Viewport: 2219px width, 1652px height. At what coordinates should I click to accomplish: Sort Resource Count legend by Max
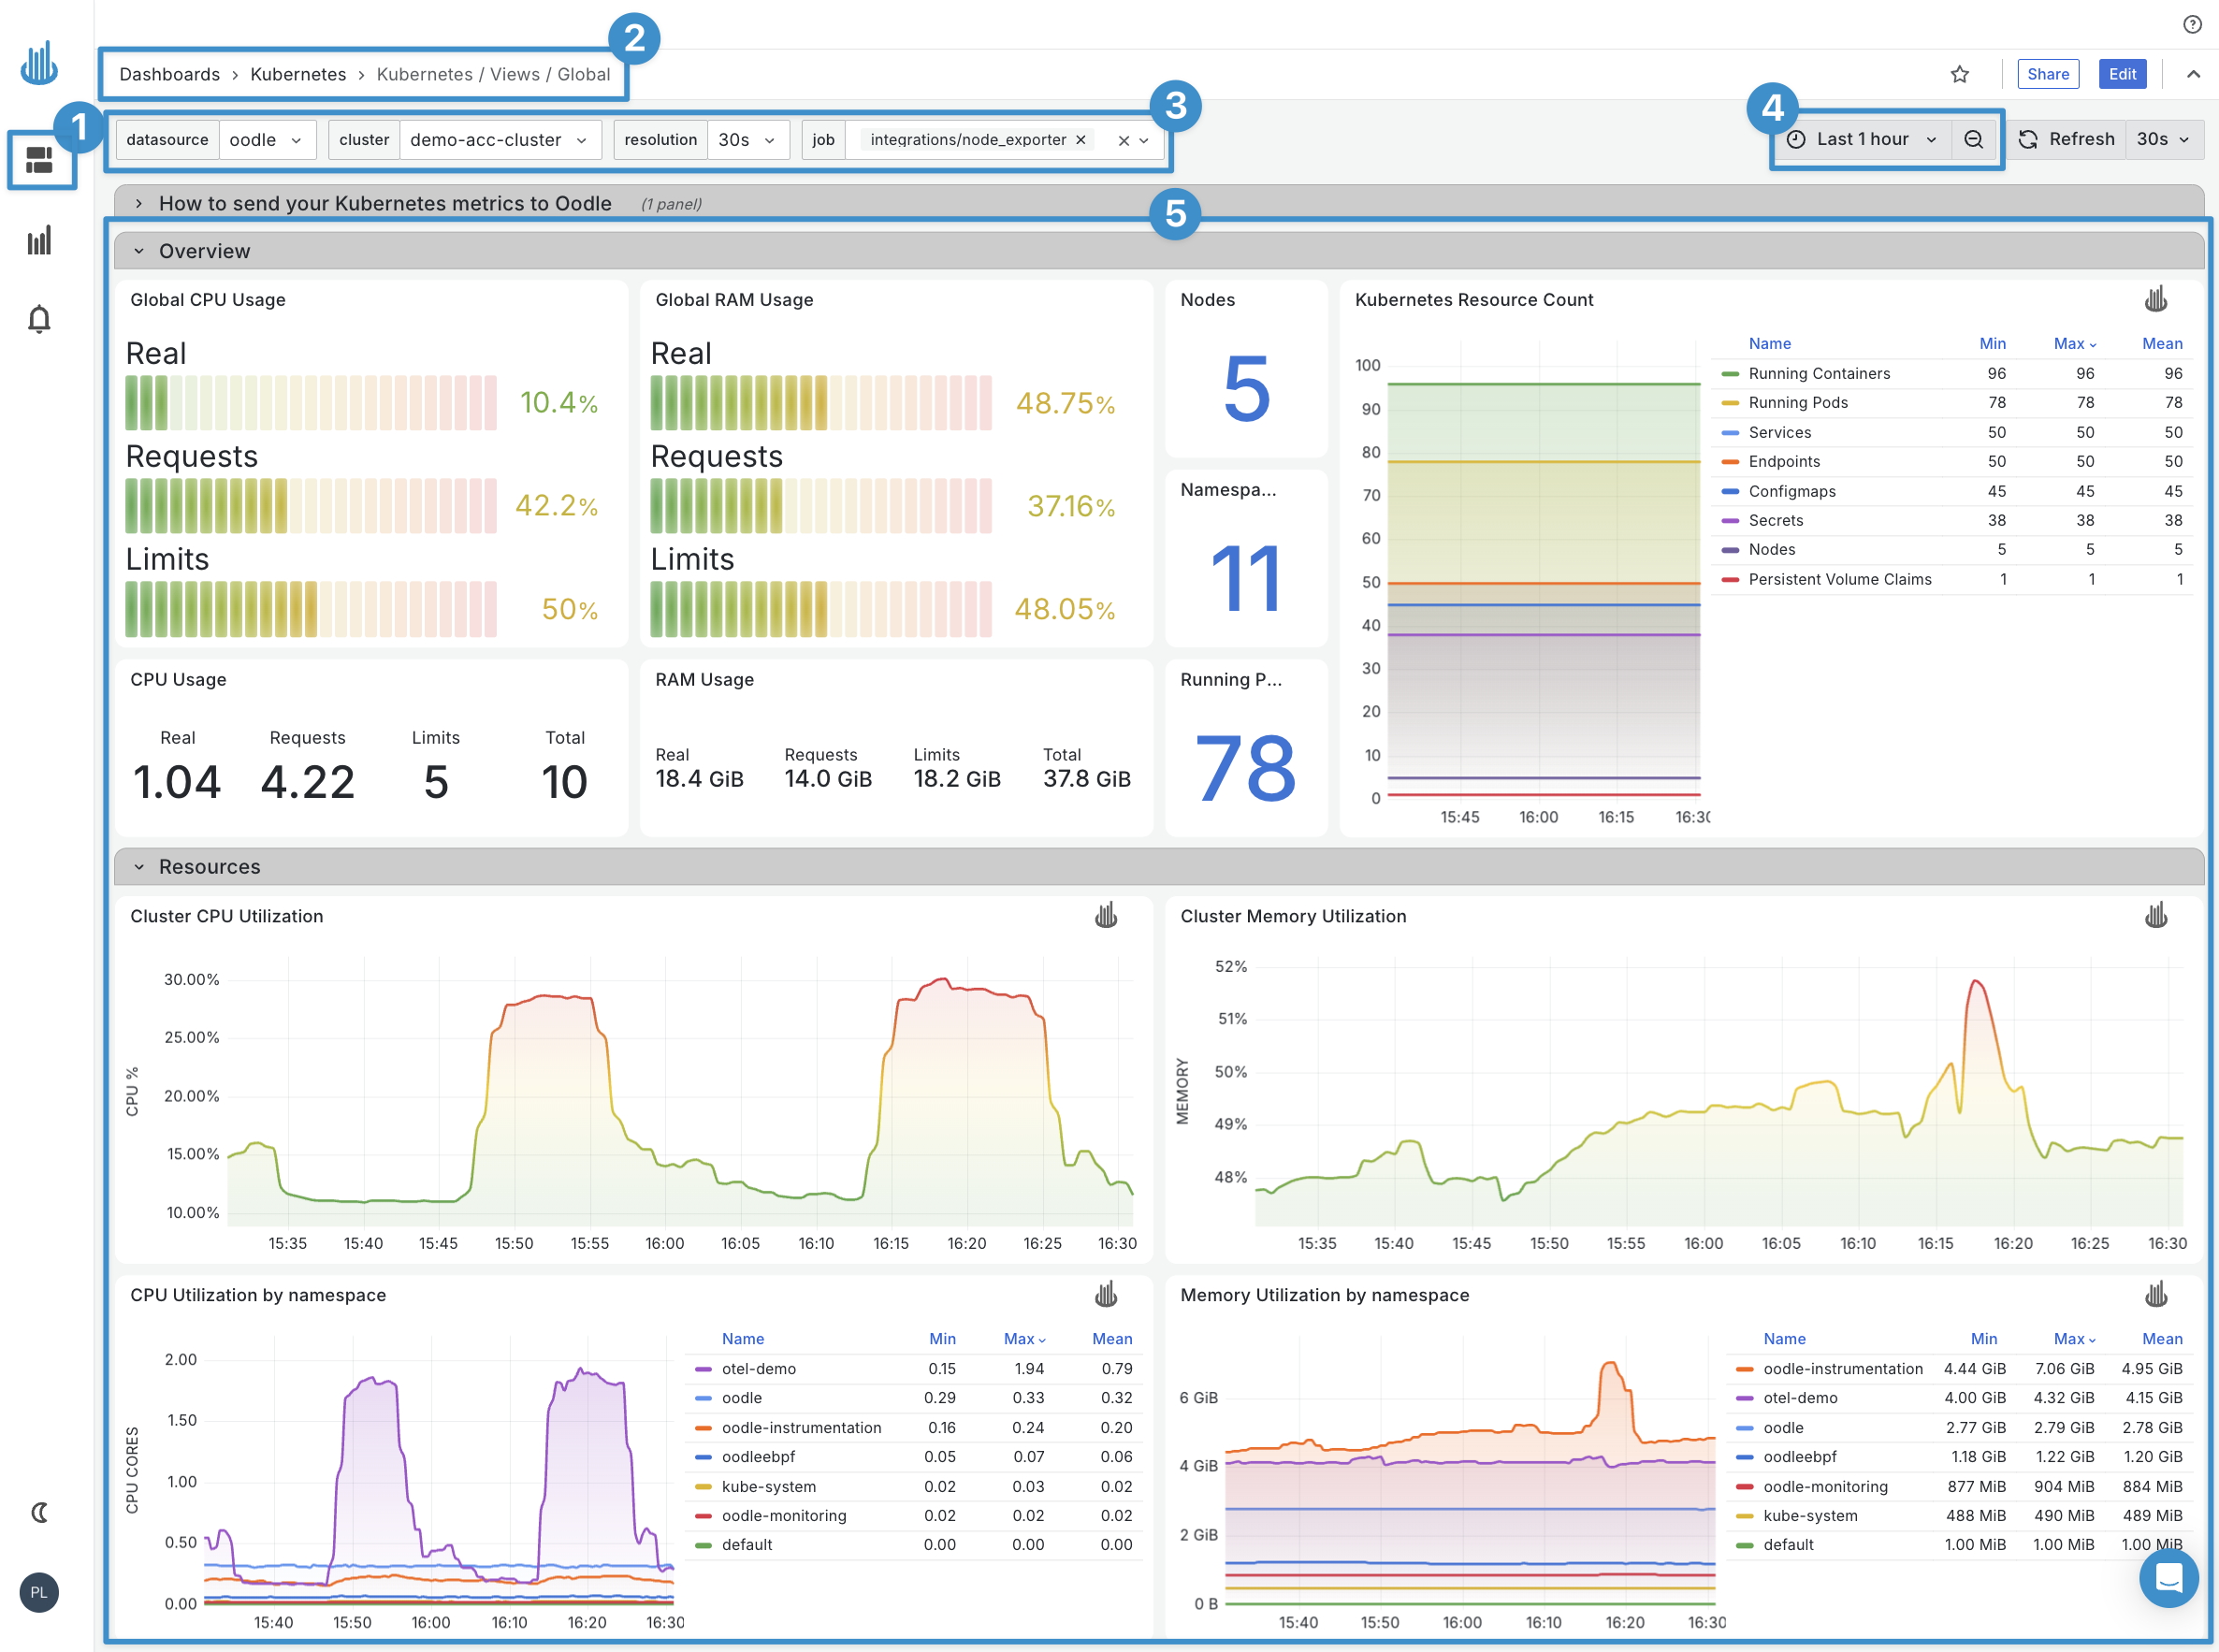pos(2074,343)
